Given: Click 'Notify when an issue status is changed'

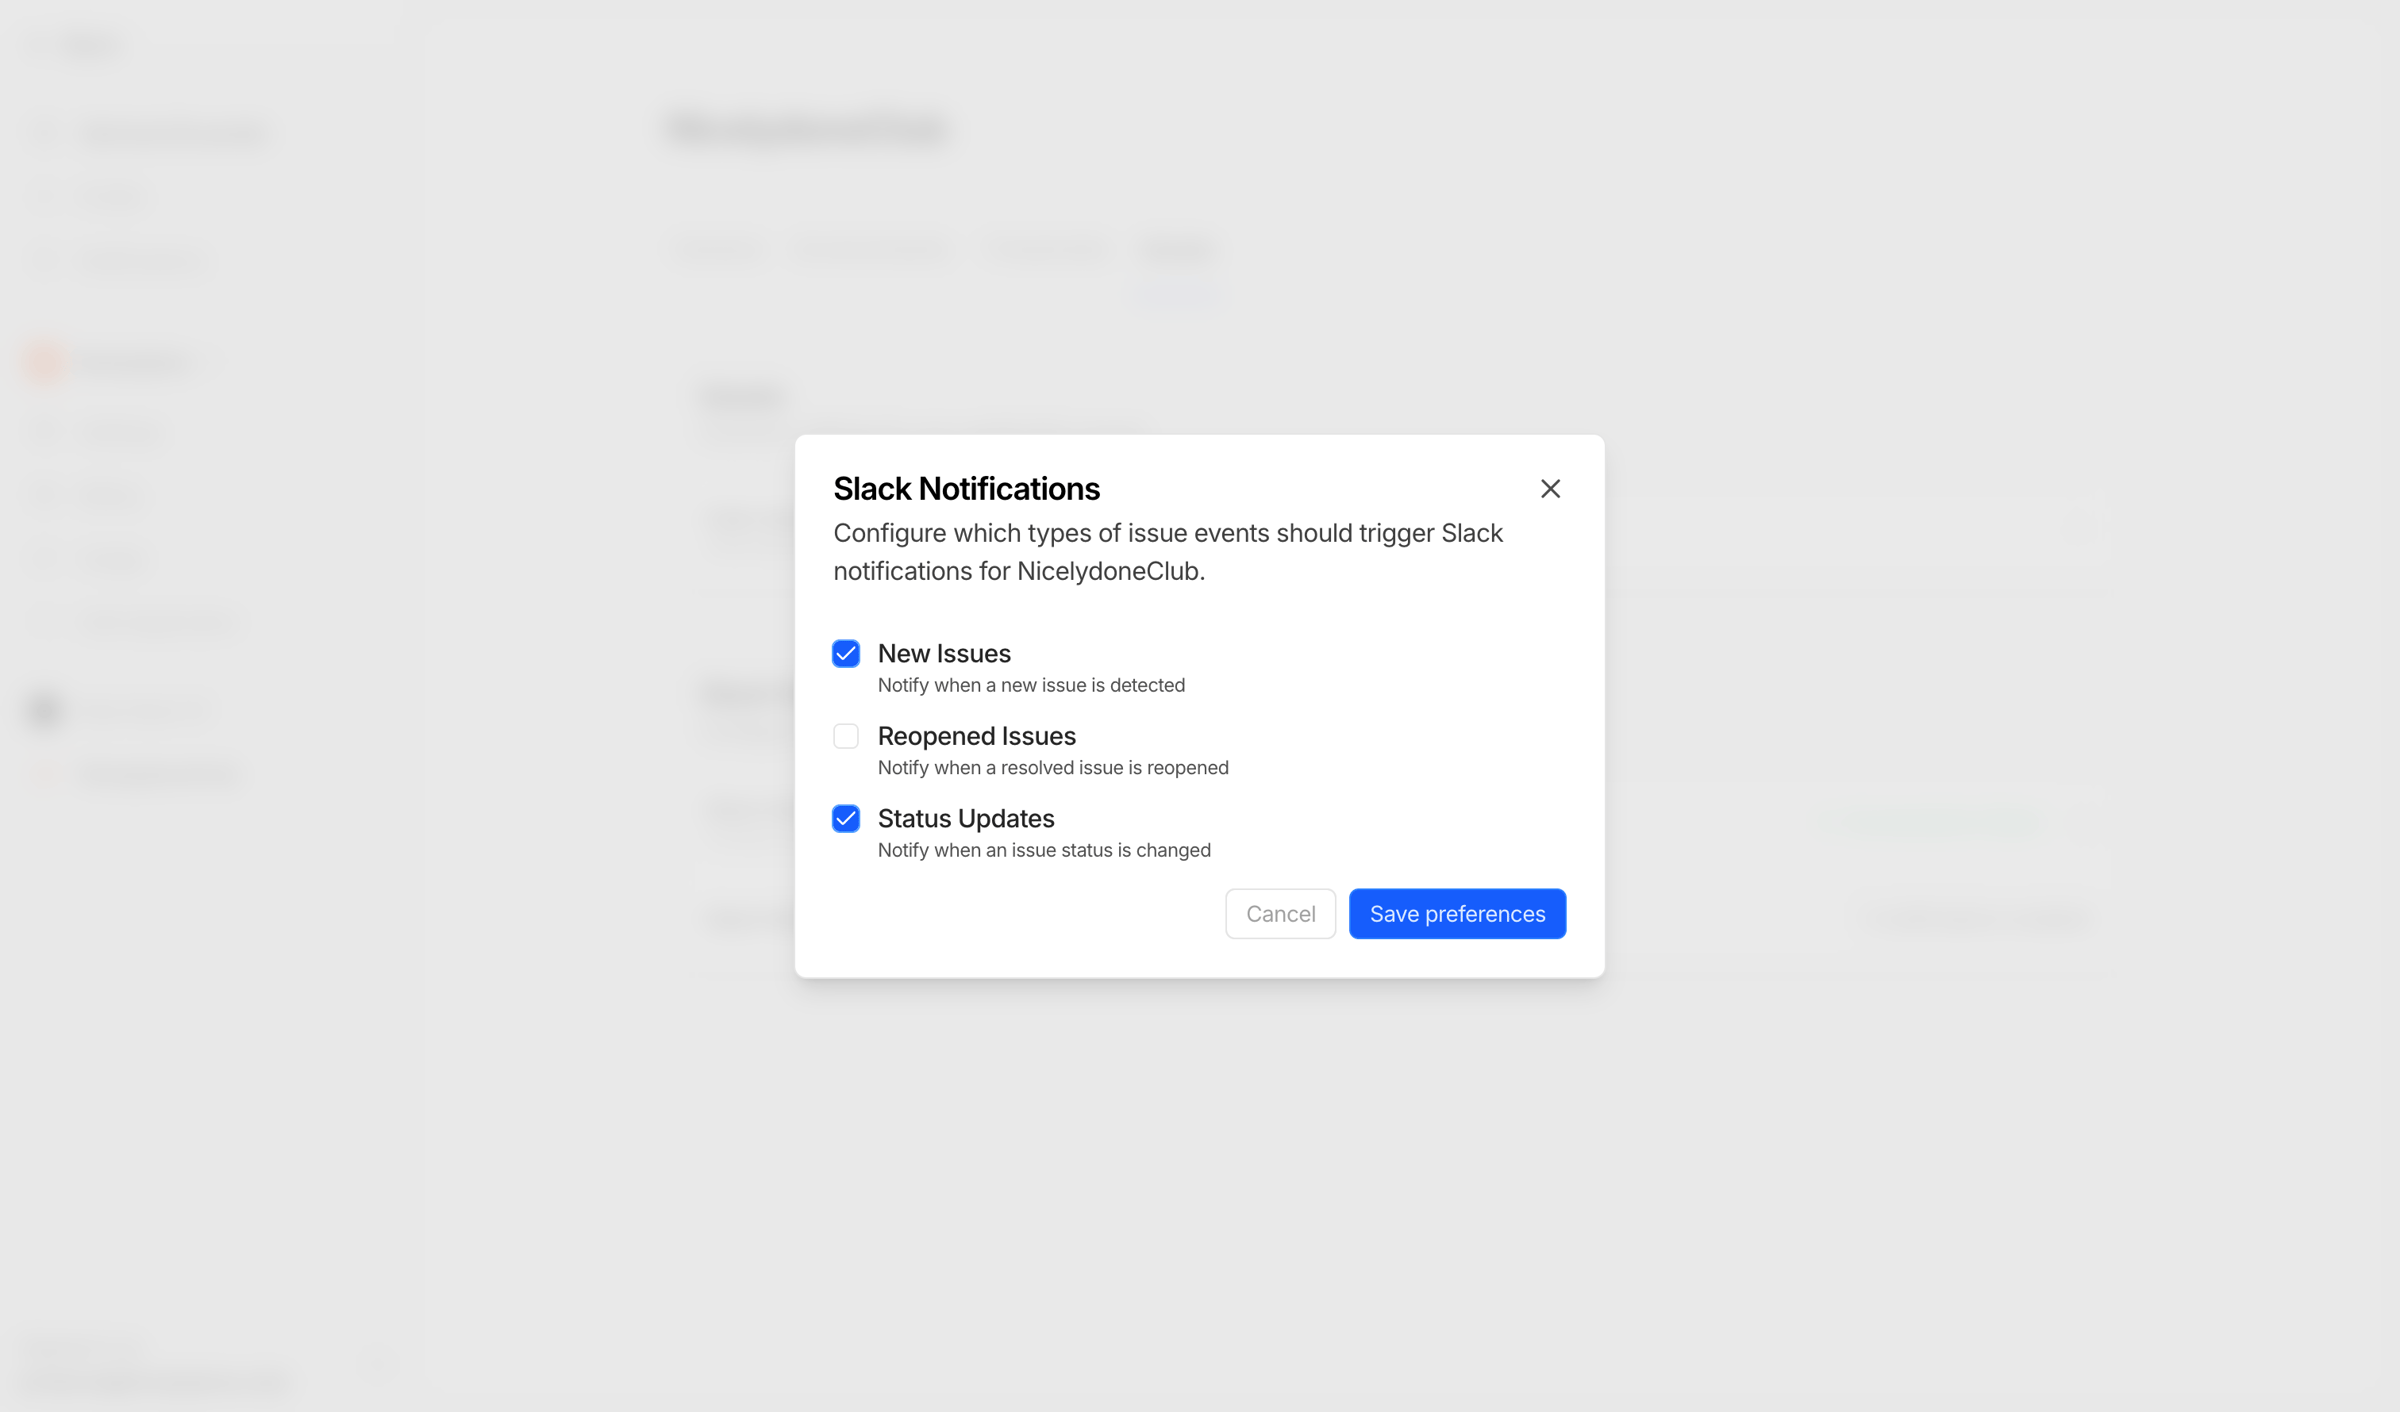Looking at the screenshot, I should [1044, 850].
